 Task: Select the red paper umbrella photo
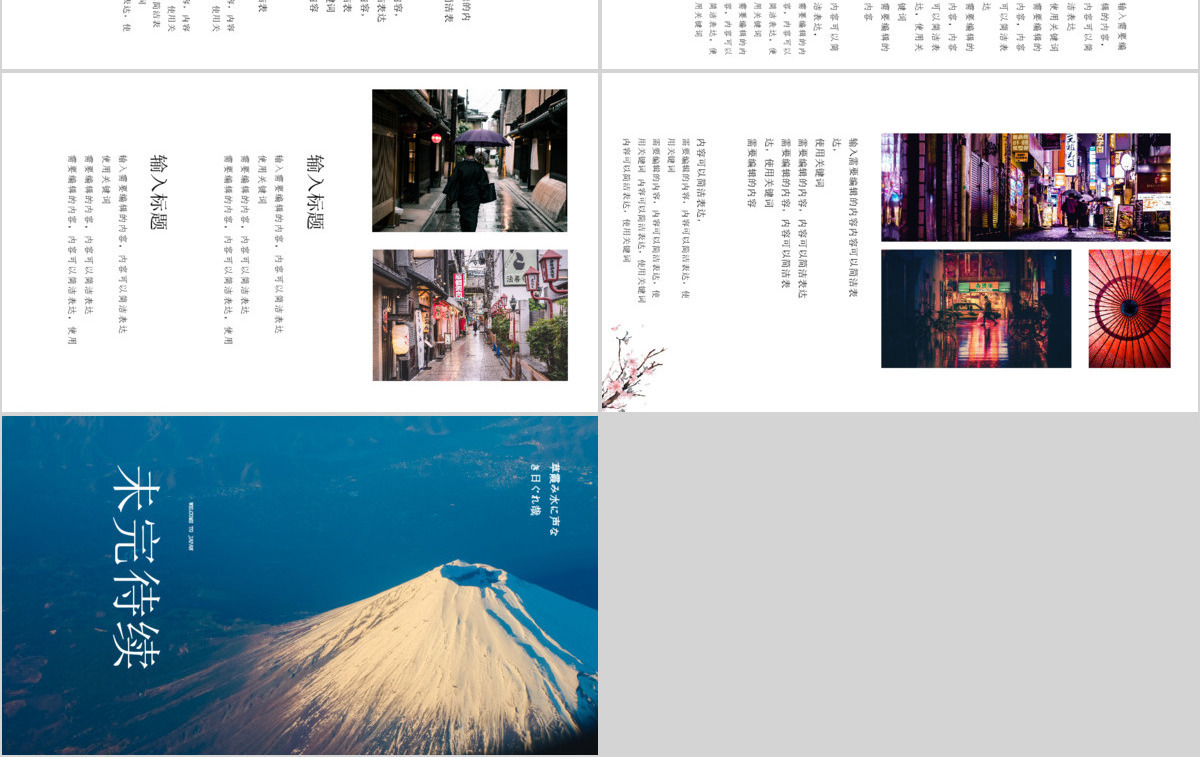(1129, 309)
